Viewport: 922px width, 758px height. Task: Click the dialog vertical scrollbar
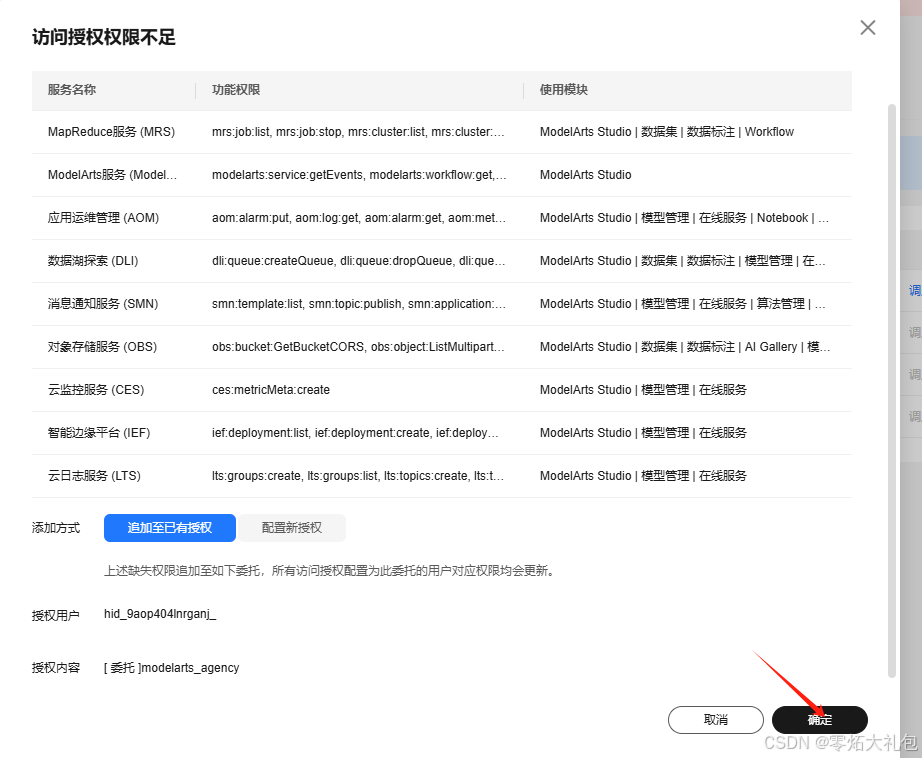pos(891,391)
